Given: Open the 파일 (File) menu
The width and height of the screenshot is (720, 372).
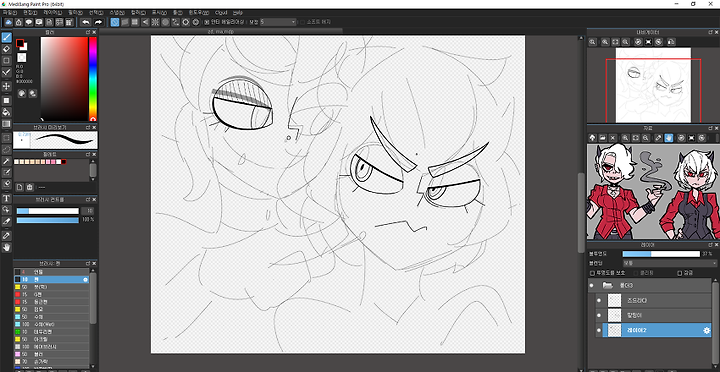Looking at the screenshot, I should click(x=9, y=12).
